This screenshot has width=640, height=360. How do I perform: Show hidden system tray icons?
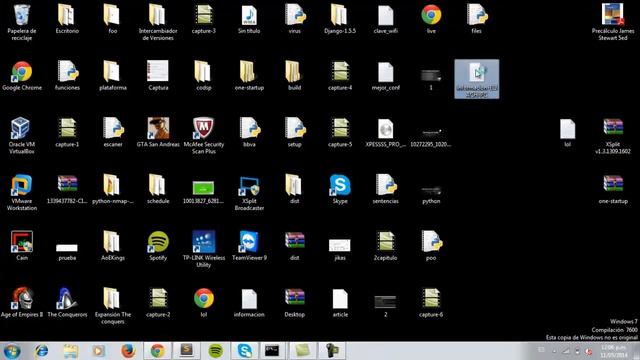[x=554, y=351]
